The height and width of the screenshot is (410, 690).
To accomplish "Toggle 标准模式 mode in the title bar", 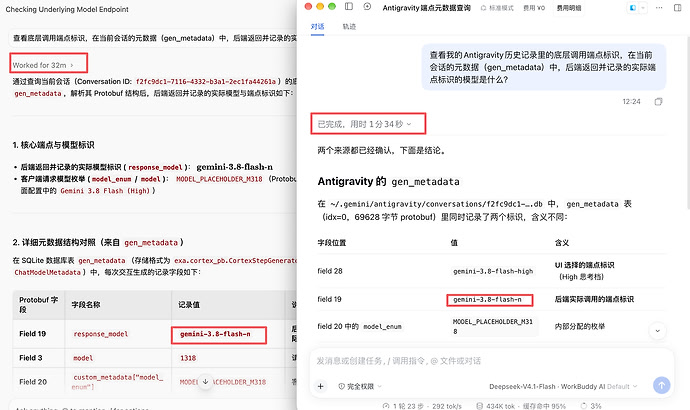I will pyautogui.click(x=497, y=8).
